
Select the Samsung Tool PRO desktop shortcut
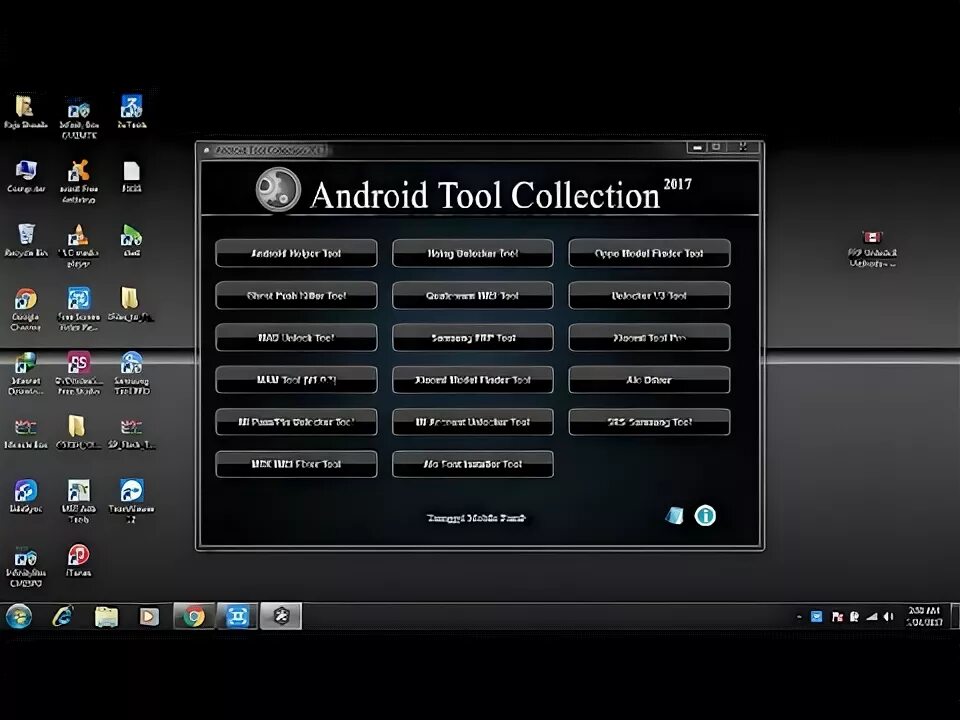click(131, 373)
